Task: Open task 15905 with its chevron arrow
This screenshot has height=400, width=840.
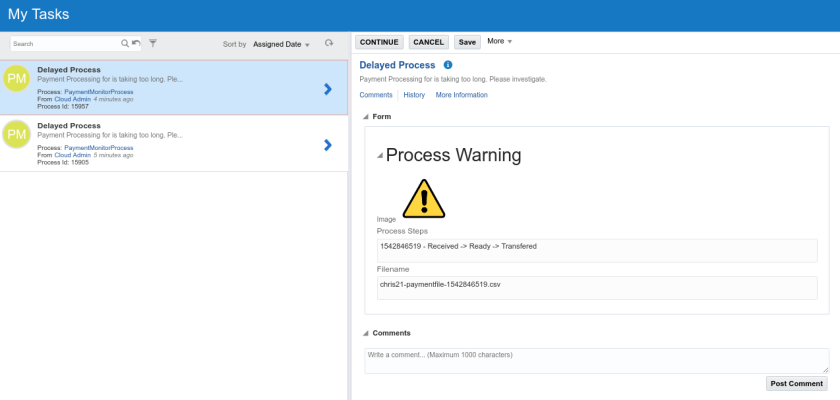Action: 328,145
